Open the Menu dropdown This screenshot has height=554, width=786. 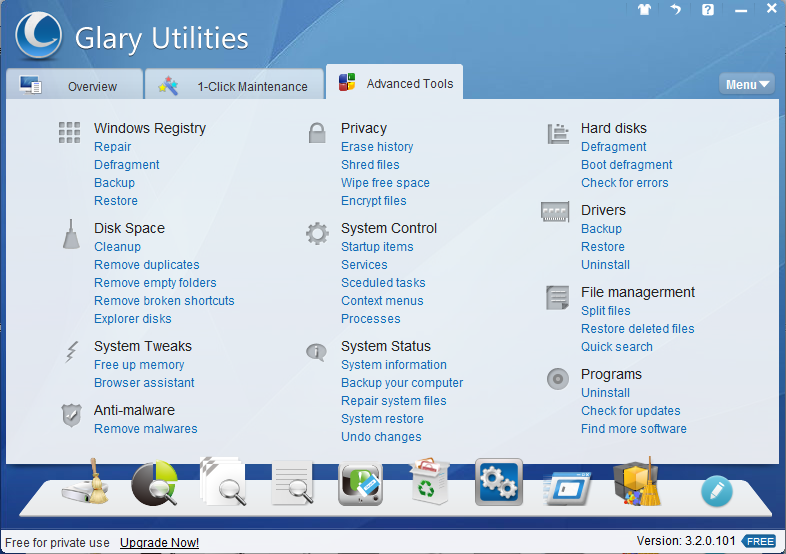(x=747, y=84)
